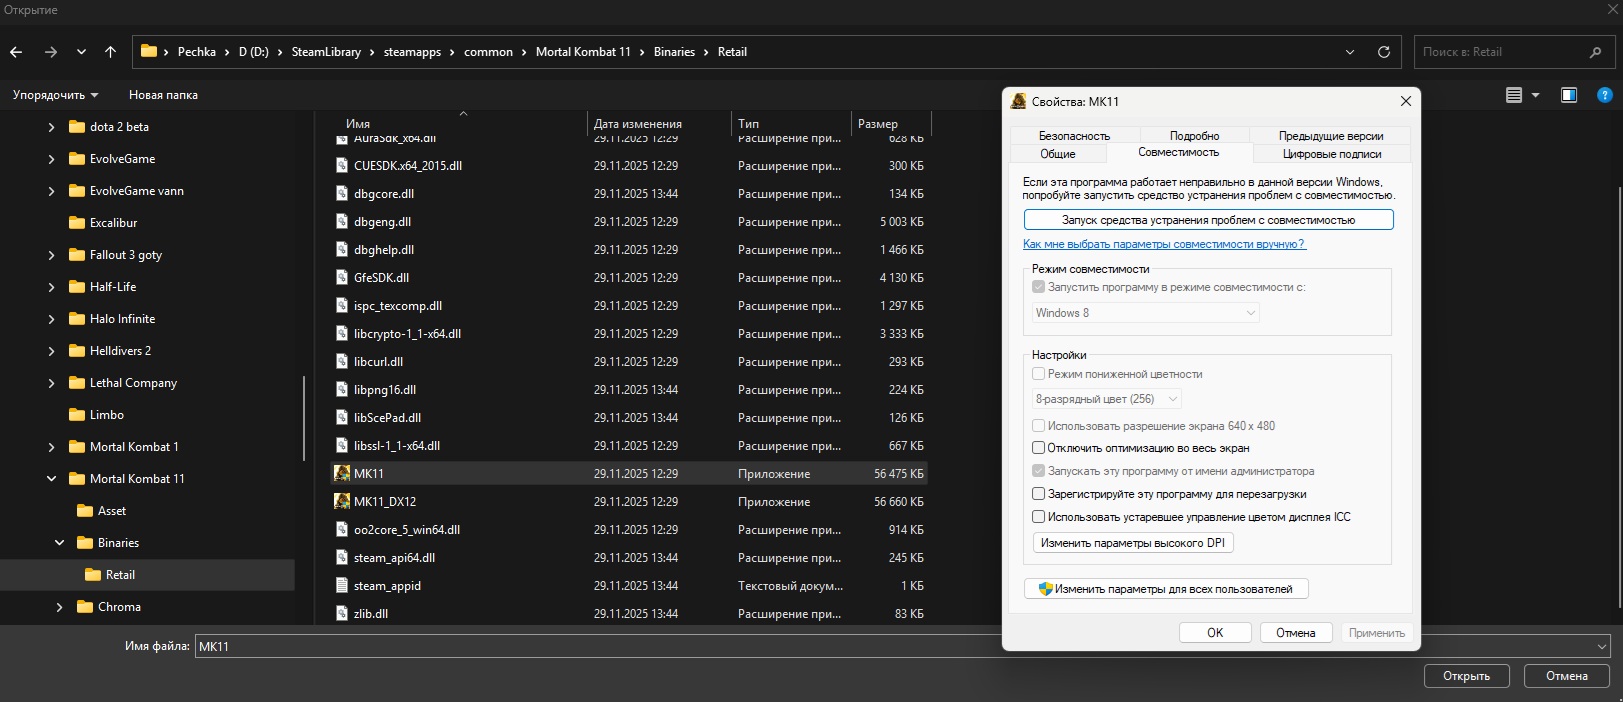Select the Asset folder in tree
Image resolution: width=1623 pixels, height=702 pixels.
[x=112, y=511]
